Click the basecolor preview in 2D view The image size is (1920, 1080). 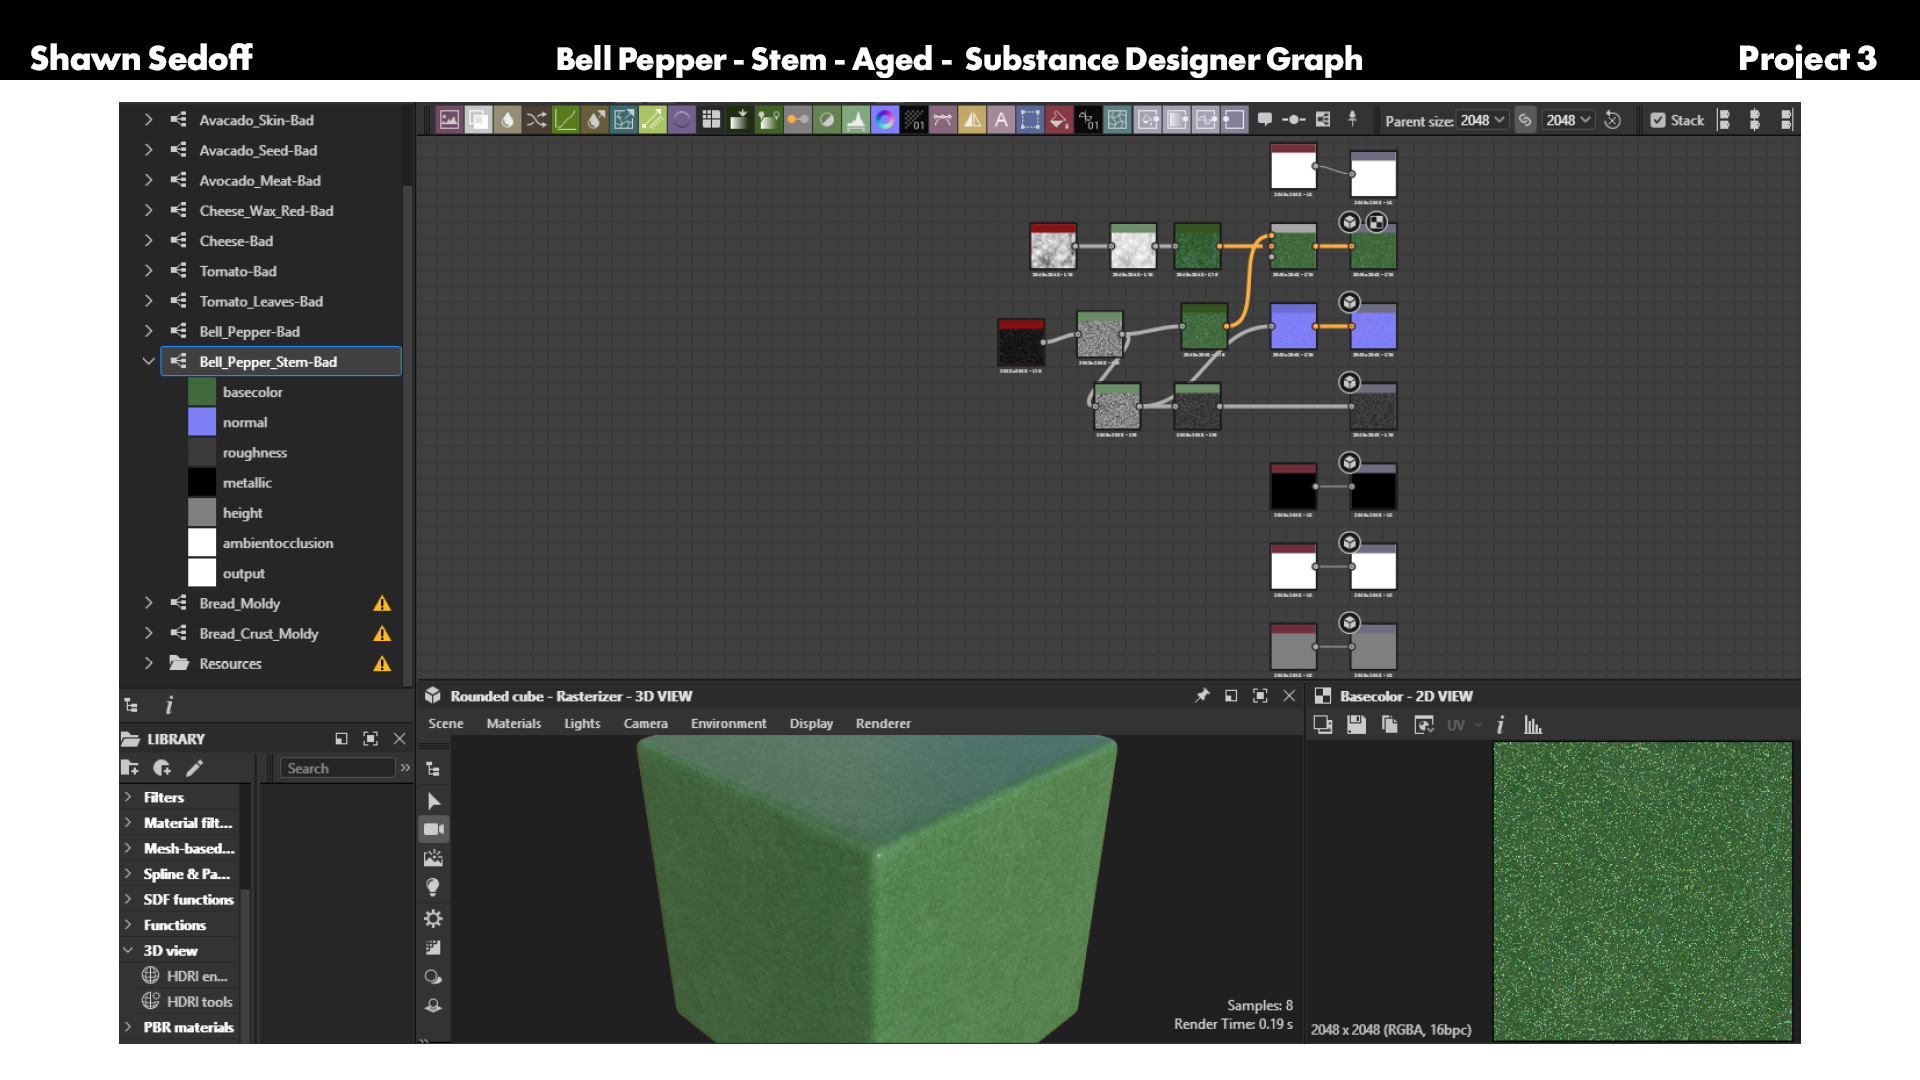(x=1642, y=891)
